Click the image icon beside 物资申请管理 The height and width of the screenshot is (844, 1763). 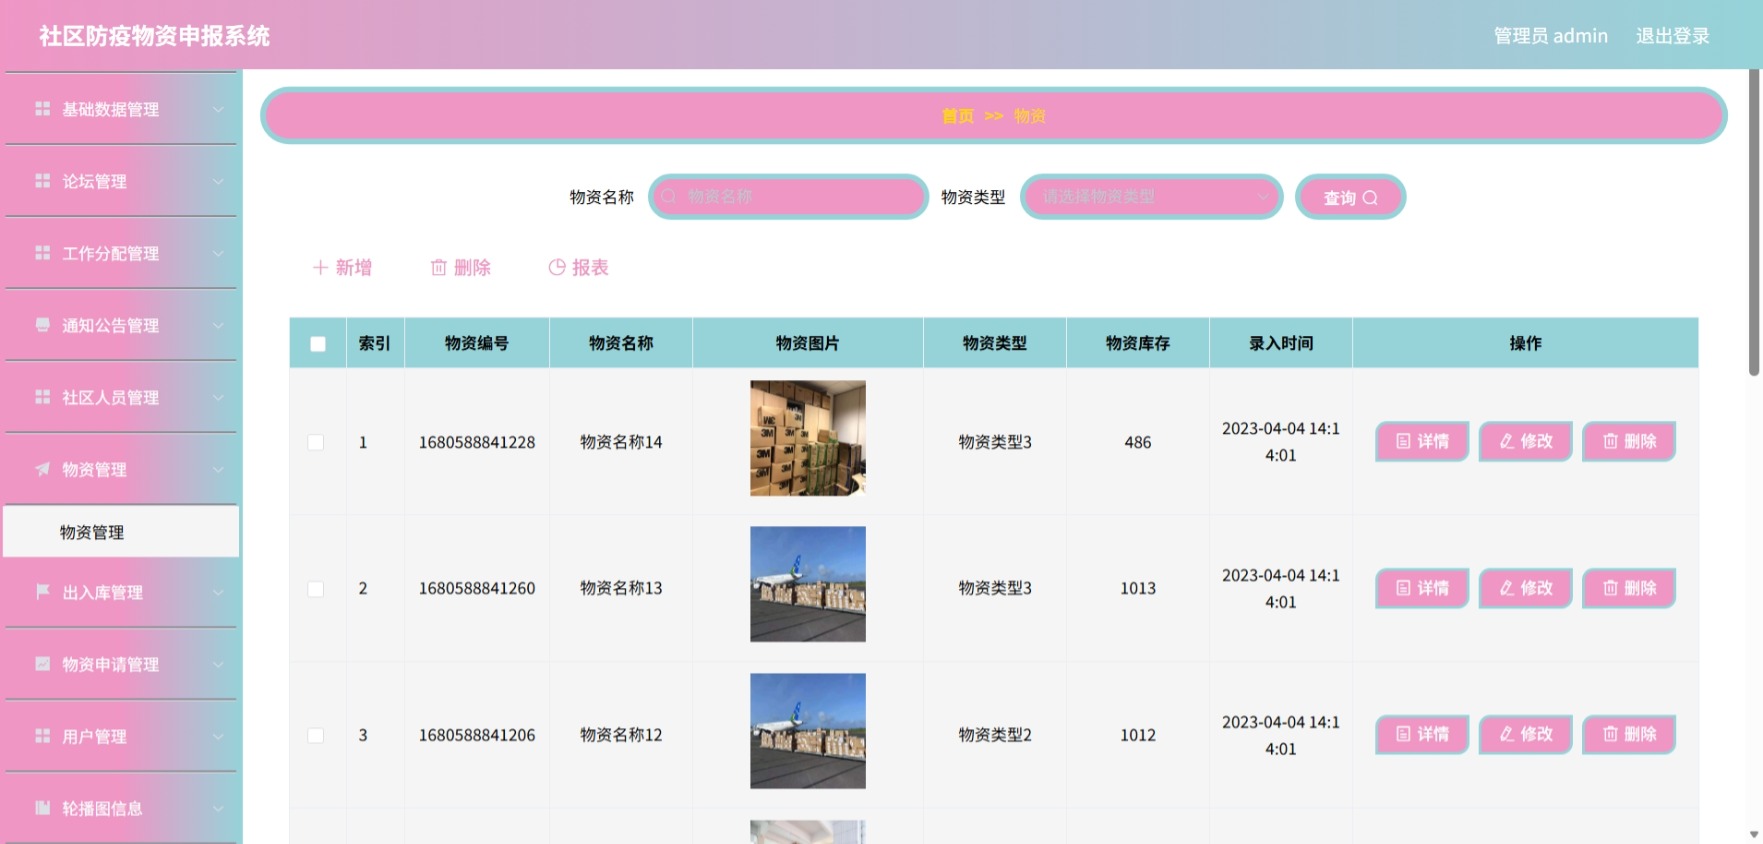click(42, 664)
